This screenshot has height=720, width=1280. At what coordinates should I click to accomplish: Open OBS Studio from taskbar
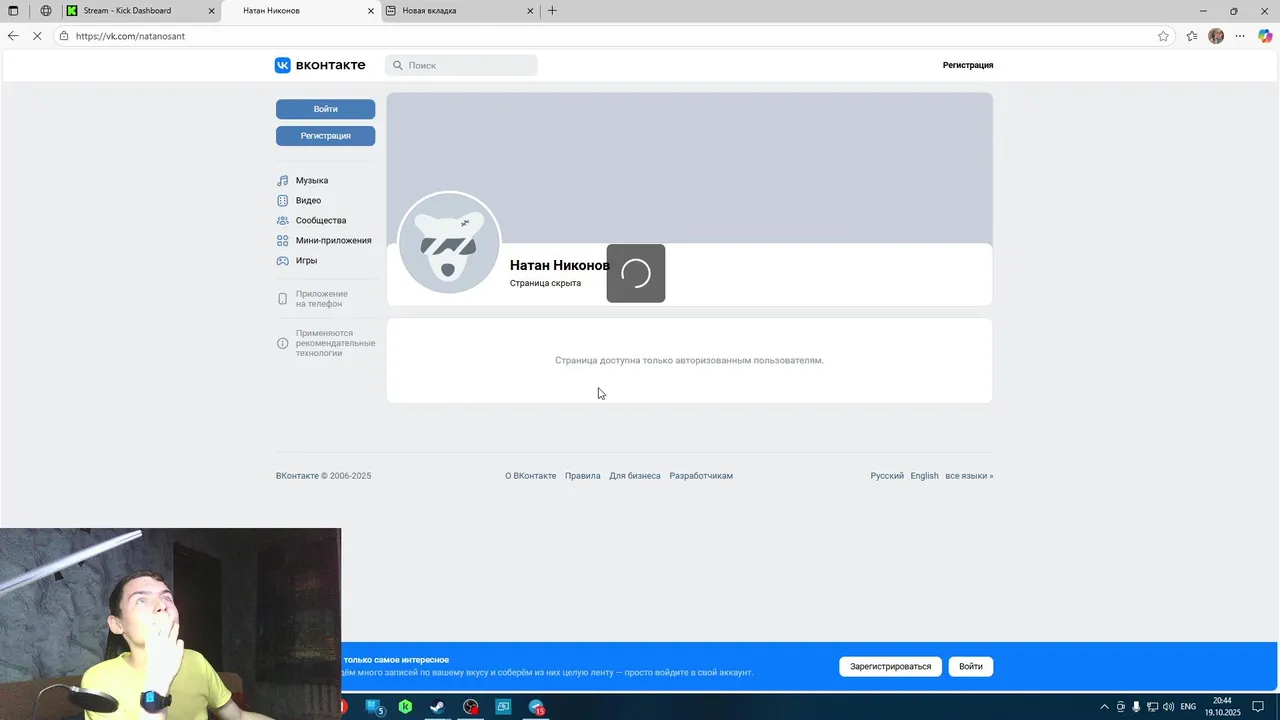coord(471,707)
